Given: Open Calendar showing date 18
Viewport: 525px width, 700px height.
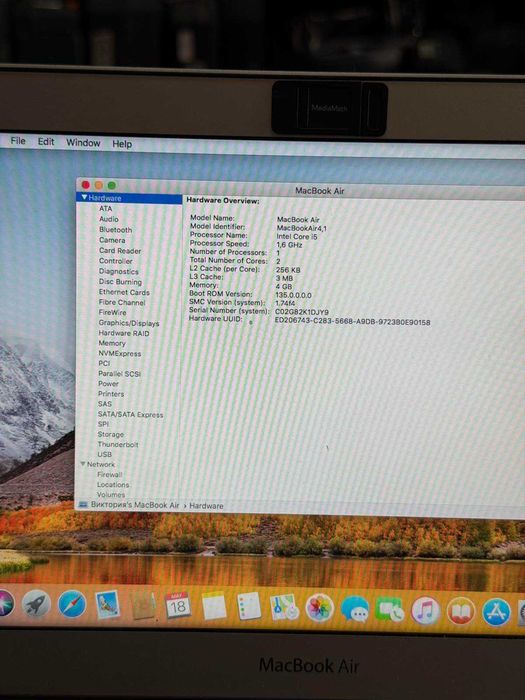Looking at the screenshot, I should pos(178,605).
